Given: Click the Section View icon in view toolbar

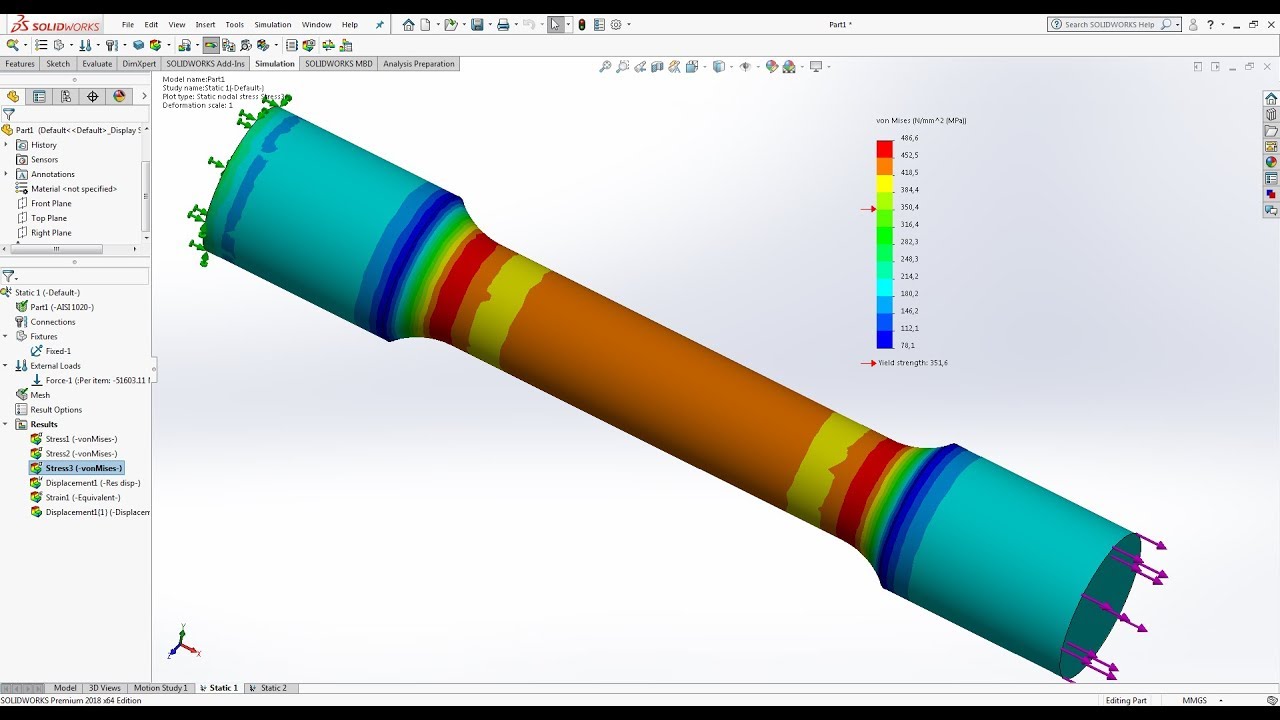Looking at the screenshot, I should tap(657, 67).
